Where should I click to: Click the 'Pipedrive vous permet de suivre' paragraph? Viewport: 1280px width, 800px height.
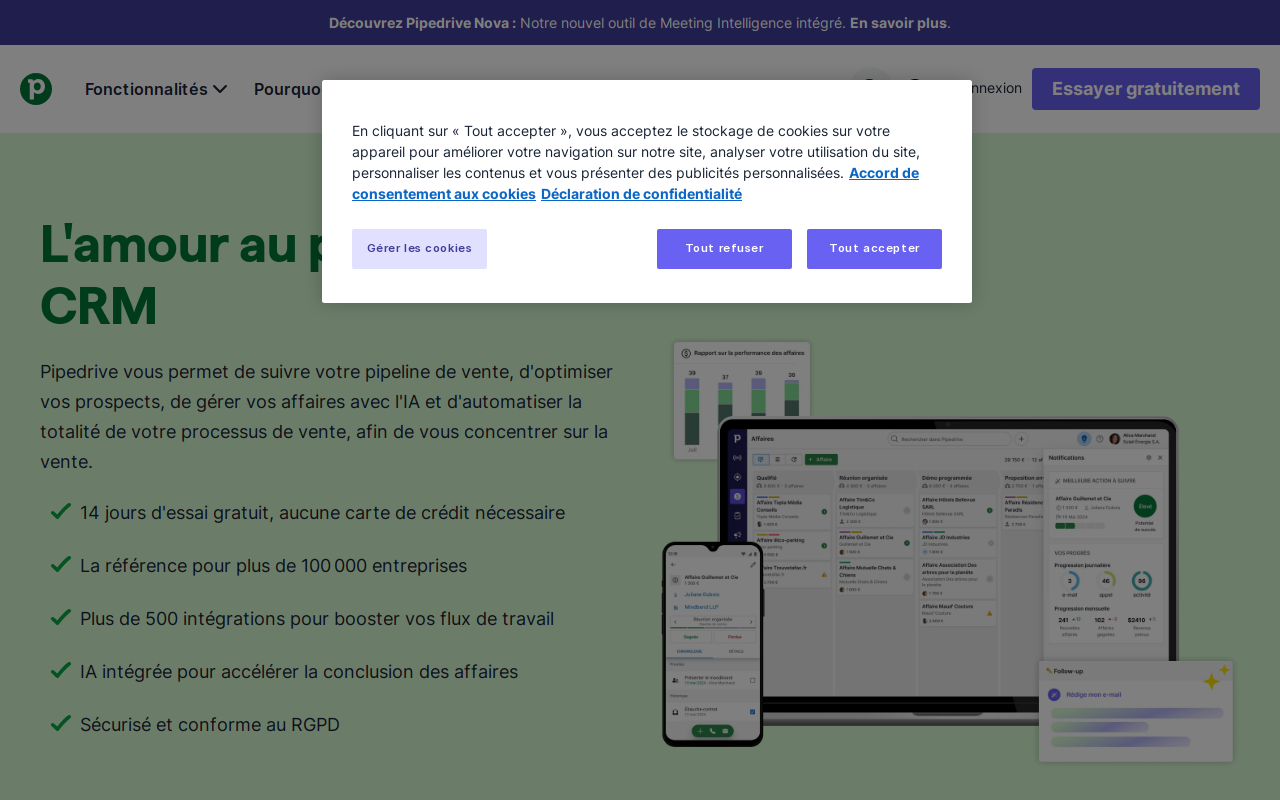pos(326,417)
